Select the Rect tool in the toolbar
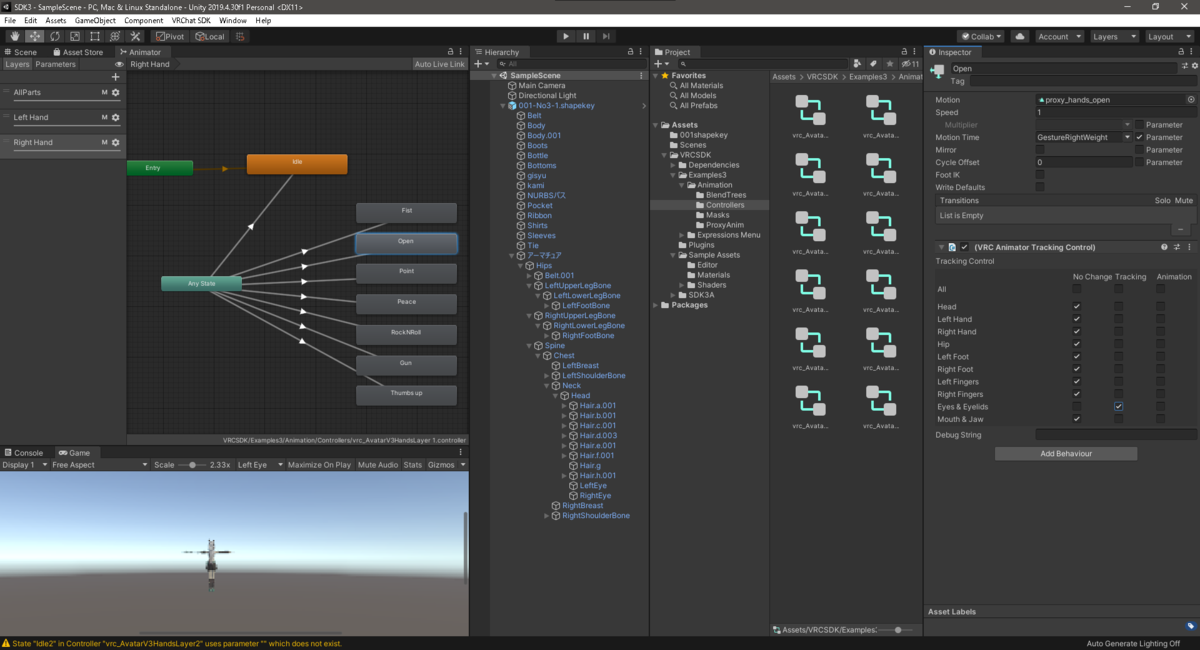This screenshot has width=1200, height=650. pos(95,36)
